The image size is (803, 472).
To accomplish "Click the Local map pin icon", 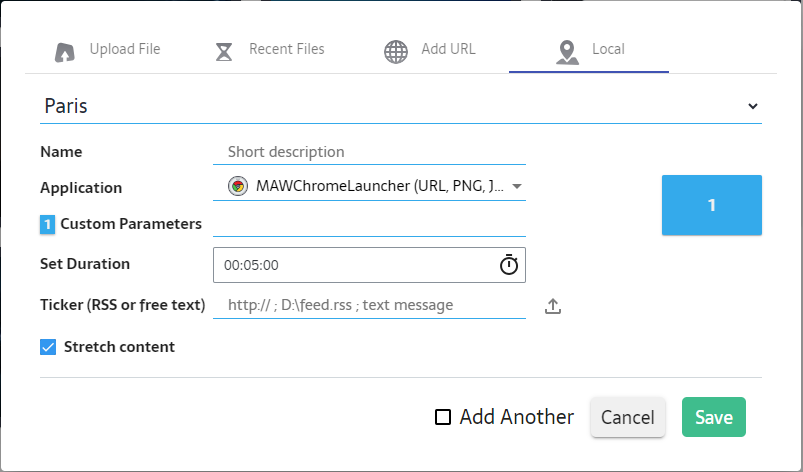I will 568,51.
